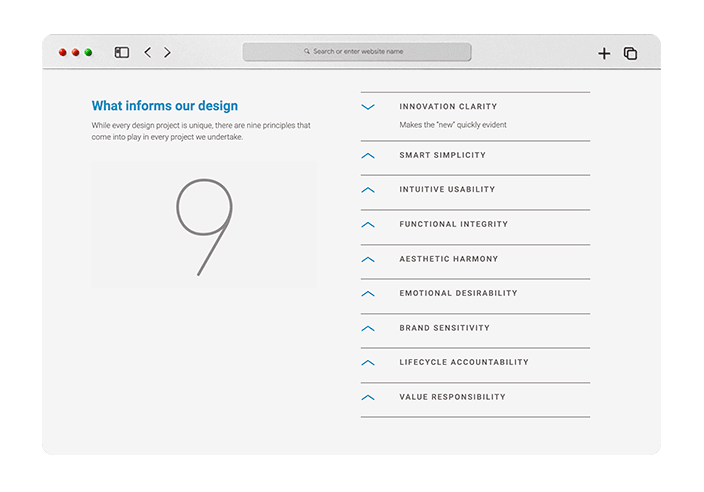The width and height of the screenshot is (704, 492).
Task: Show tab overview icon
Action: [x=631, y=54]
